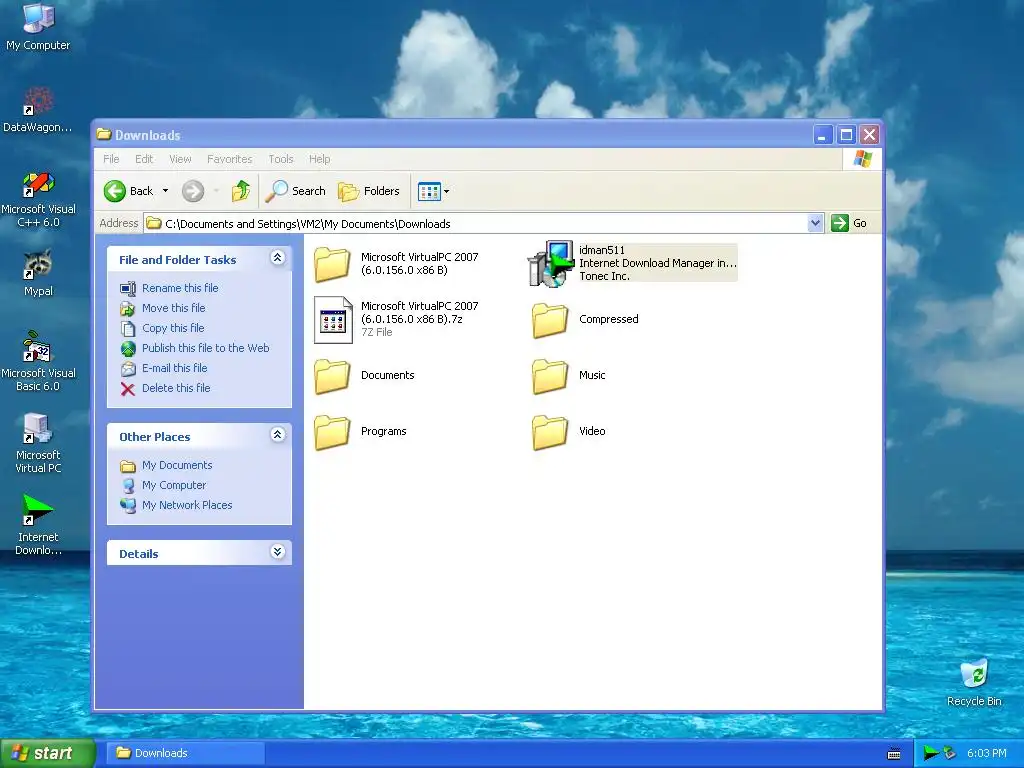Image resolution: width=1024 pixels, height=768 pixels.
Task: Launch Internet Download Manager desktop shortcut
Action: 38,525
